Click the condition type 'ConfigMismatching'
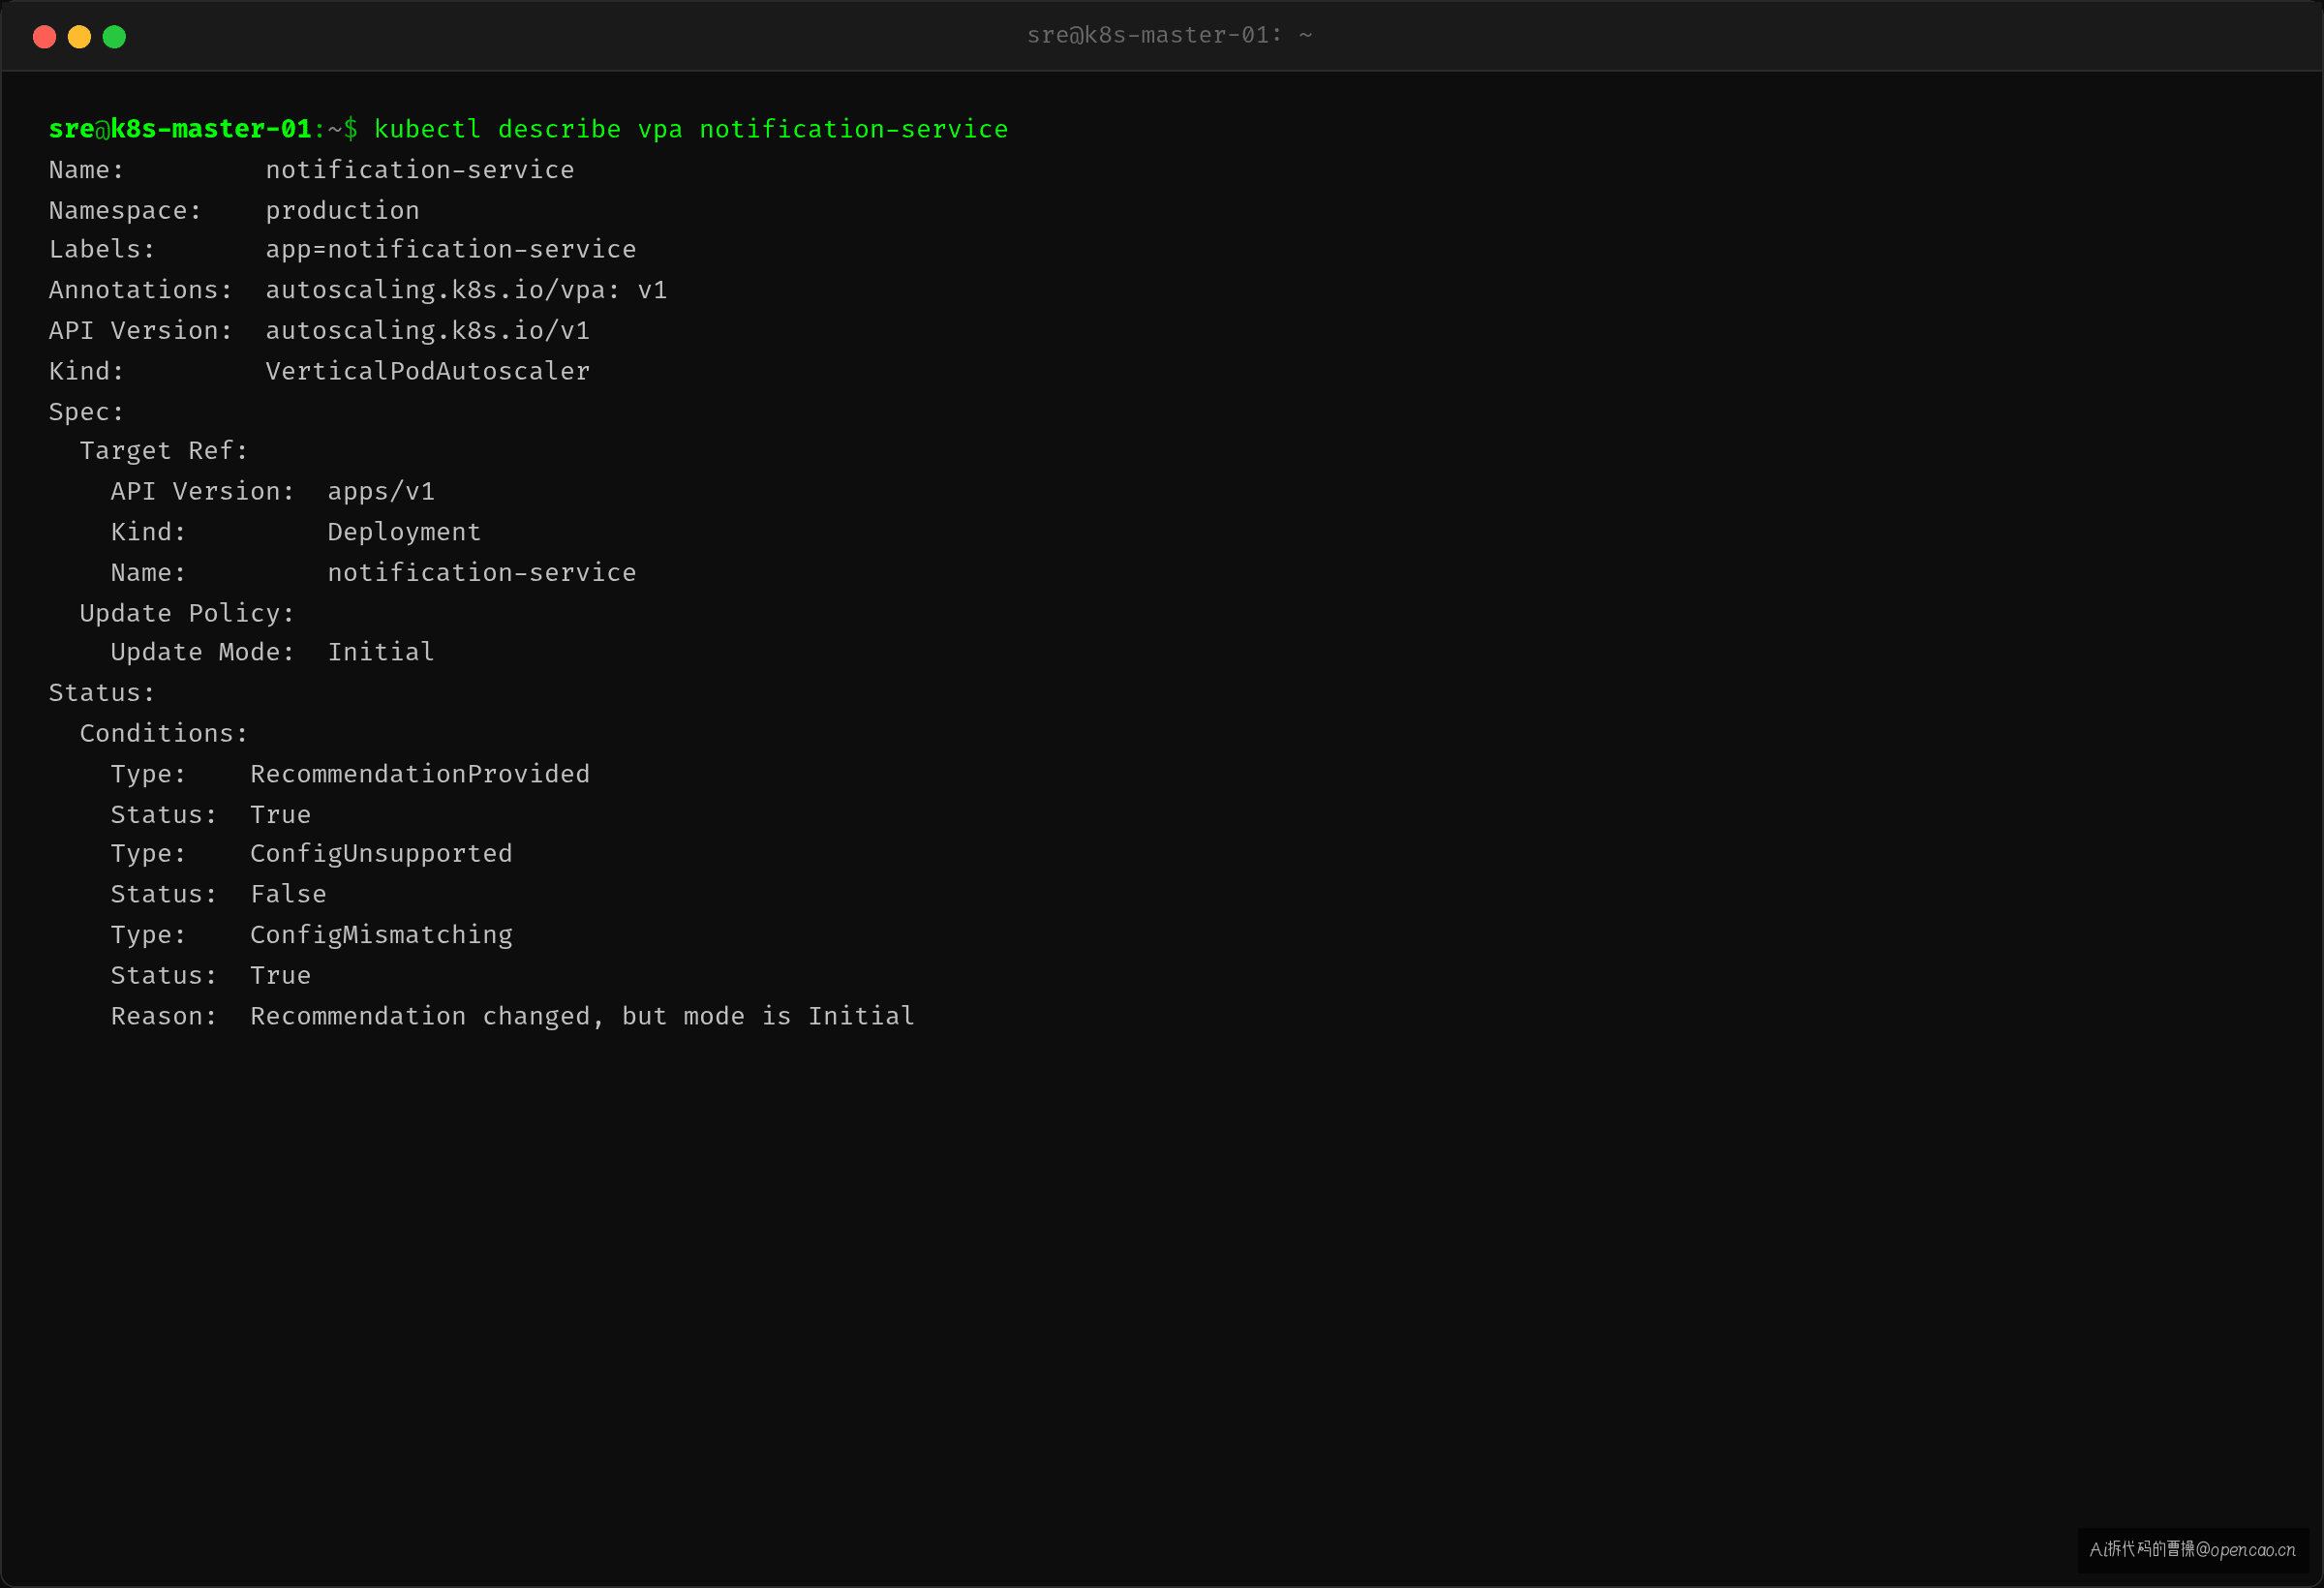This screenshot has width=2324, height=1588. [x=381, y=935]
